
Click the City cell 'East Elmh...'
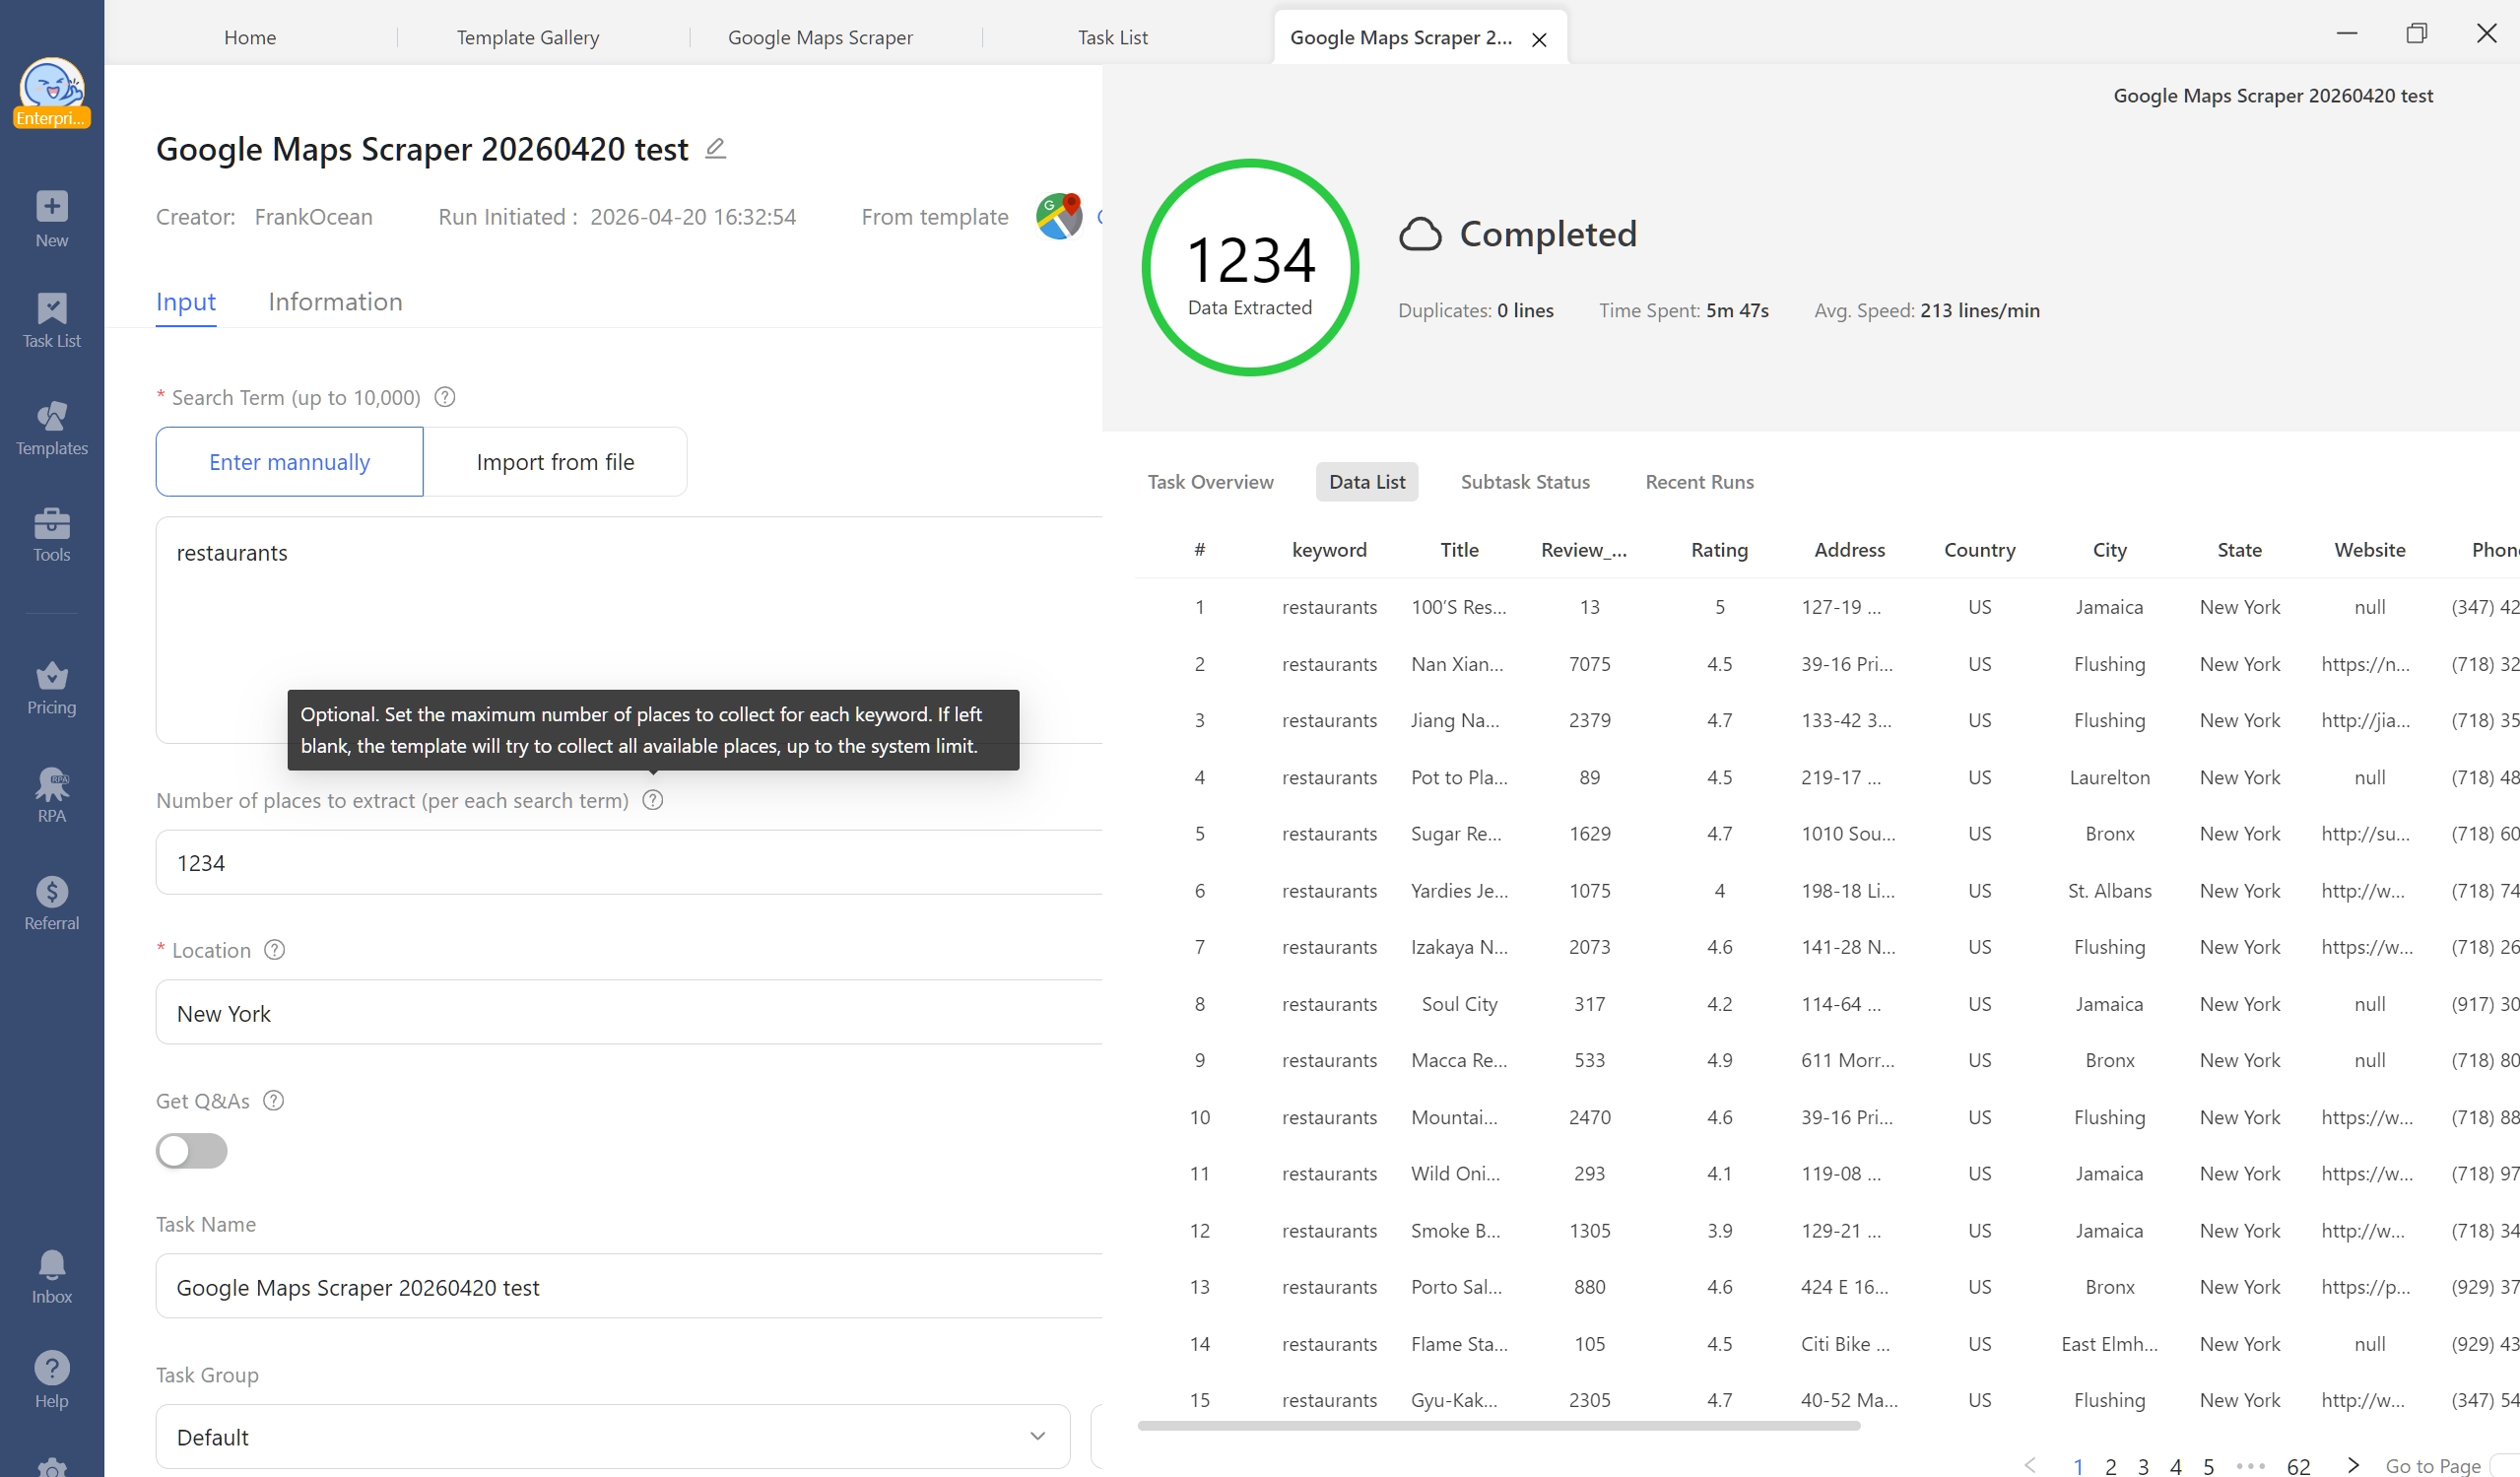[2109, 1344]
